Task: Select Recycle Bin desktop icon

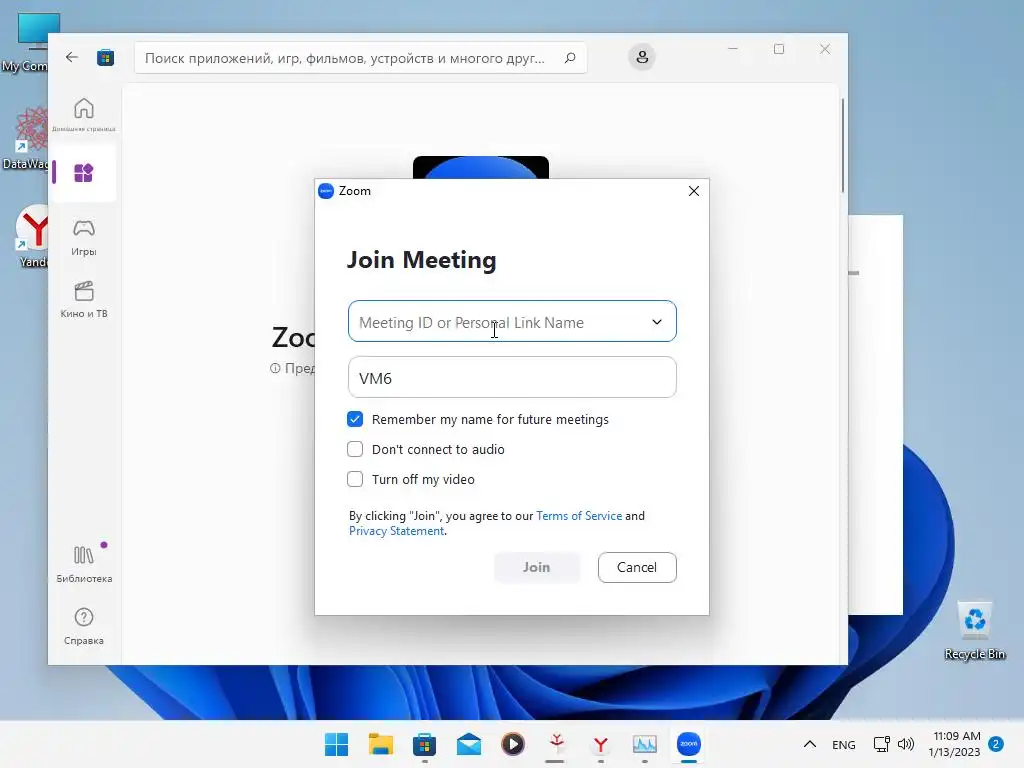Action: pyautogui.click(x=974, y=631)
